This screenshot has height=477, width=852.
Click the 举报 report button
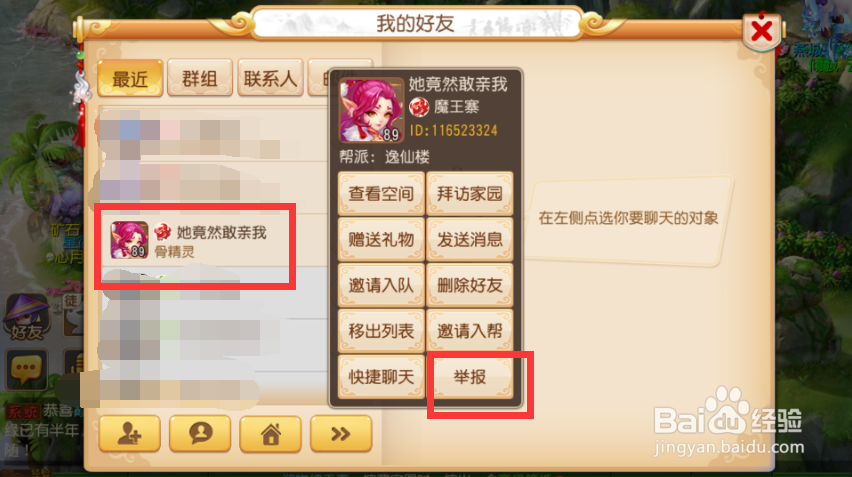click(470, 376)
